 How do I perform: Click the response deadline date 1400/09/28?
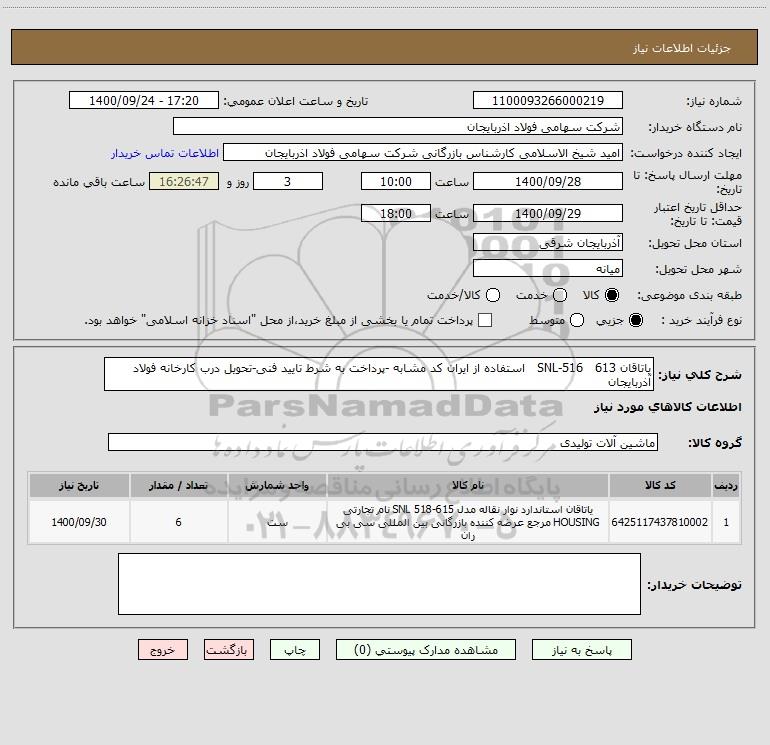pos(548,181)
